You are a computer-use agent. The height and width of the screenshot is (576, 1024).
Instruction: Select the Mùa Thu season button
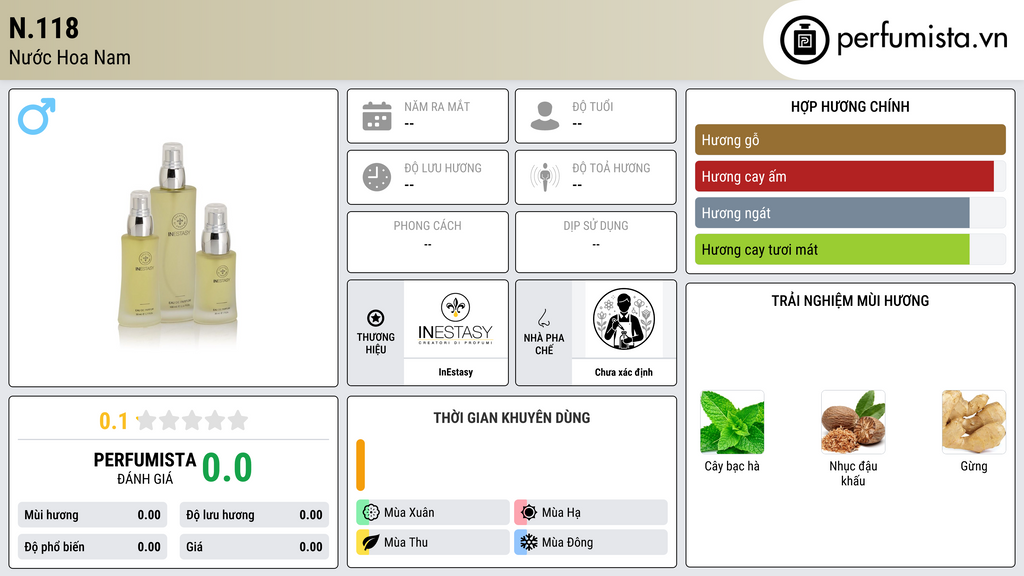[x=433, y=542]
